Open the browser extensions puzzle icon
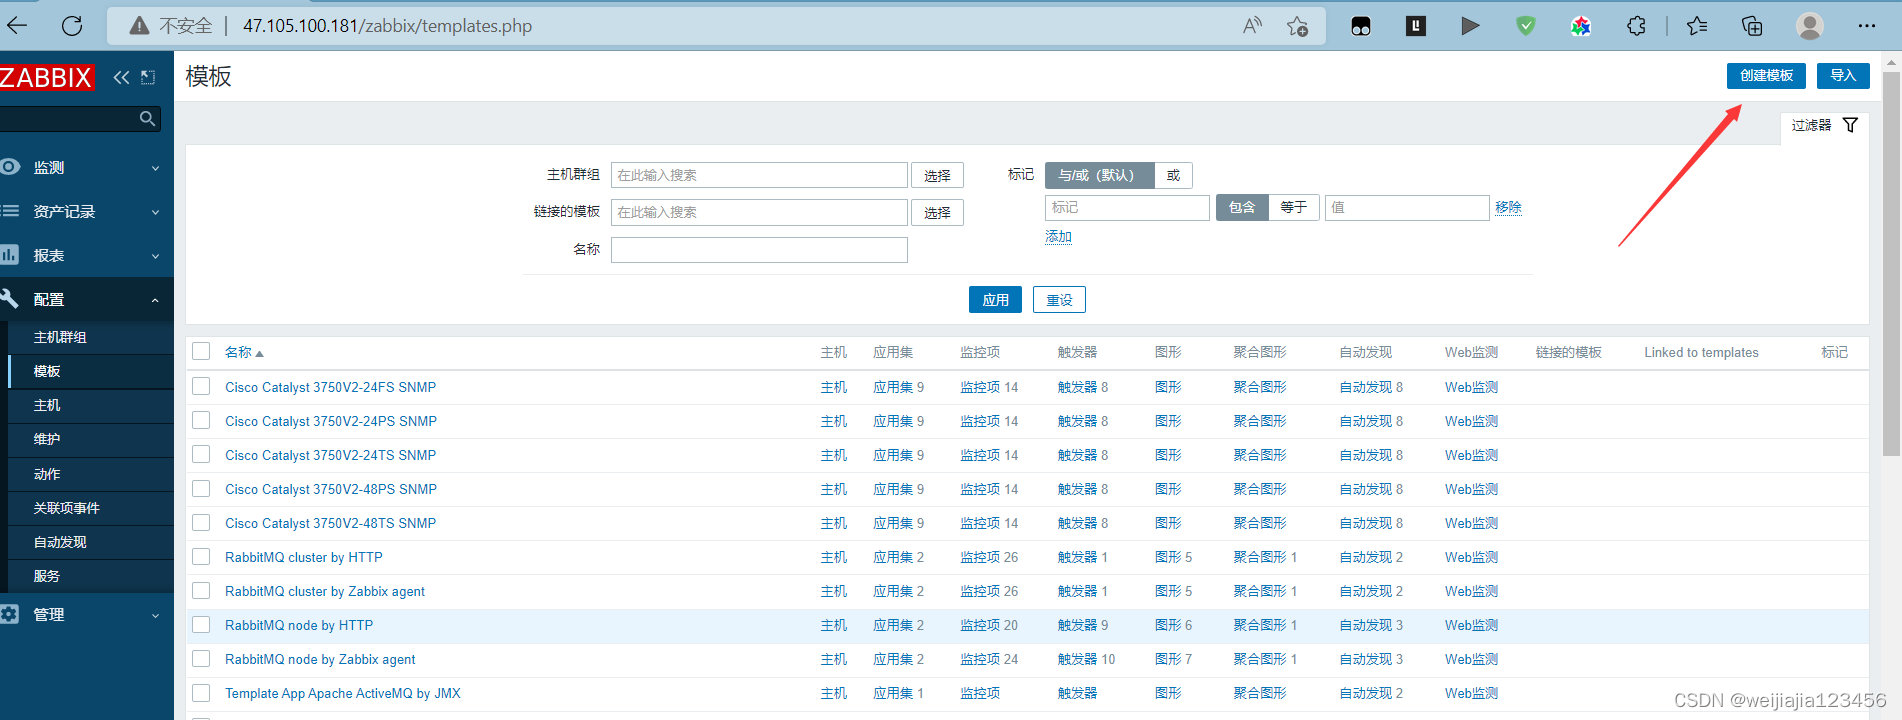 point(1636,25)
